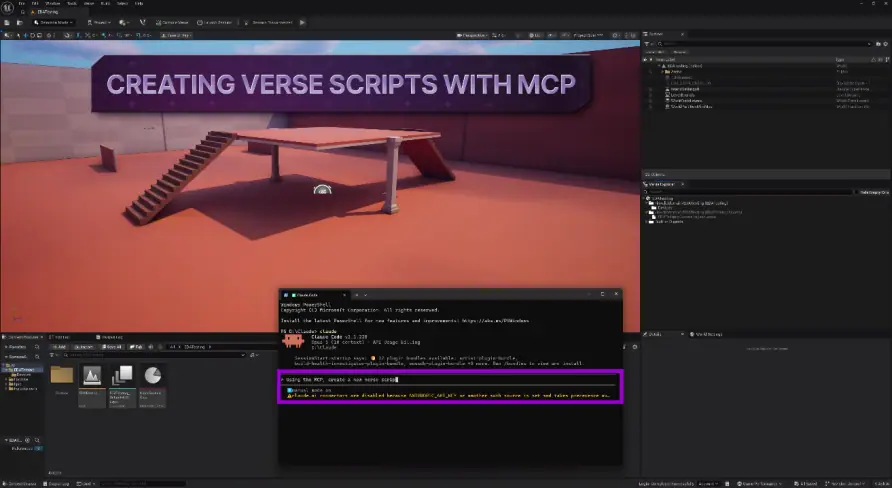
Task: Click the add collection plus icon
Action: (27, 440)
